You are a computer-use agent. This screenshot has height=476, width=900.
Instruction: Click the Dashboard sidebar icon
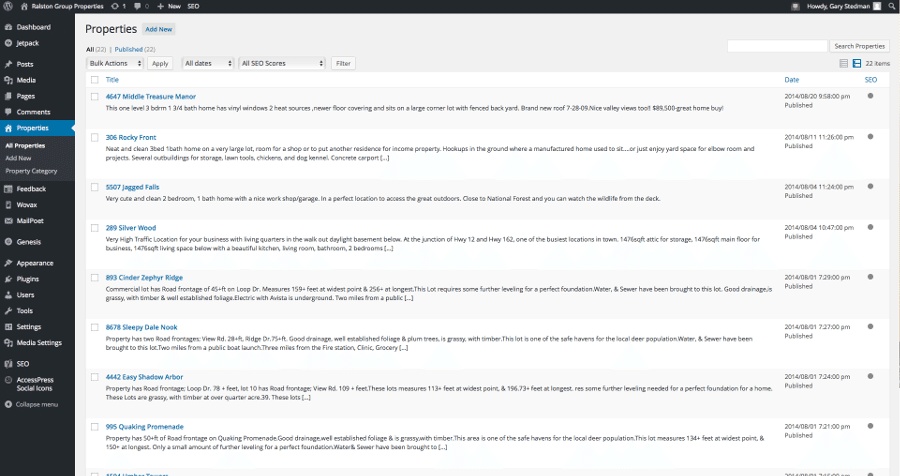8,27
